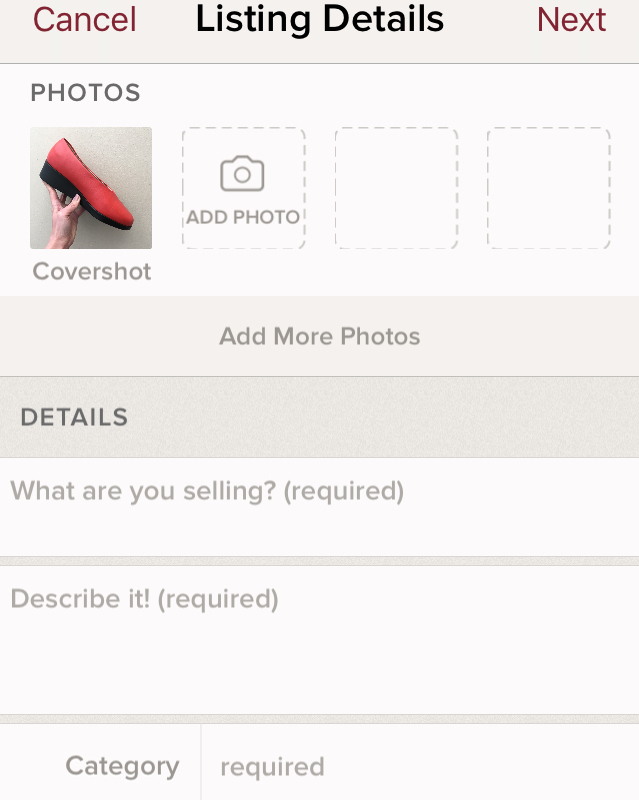Image resolution: width=639 pixels, height=800 pixels.
Task: Focus the "Describe it!" description field
Action: pos(320,640)
